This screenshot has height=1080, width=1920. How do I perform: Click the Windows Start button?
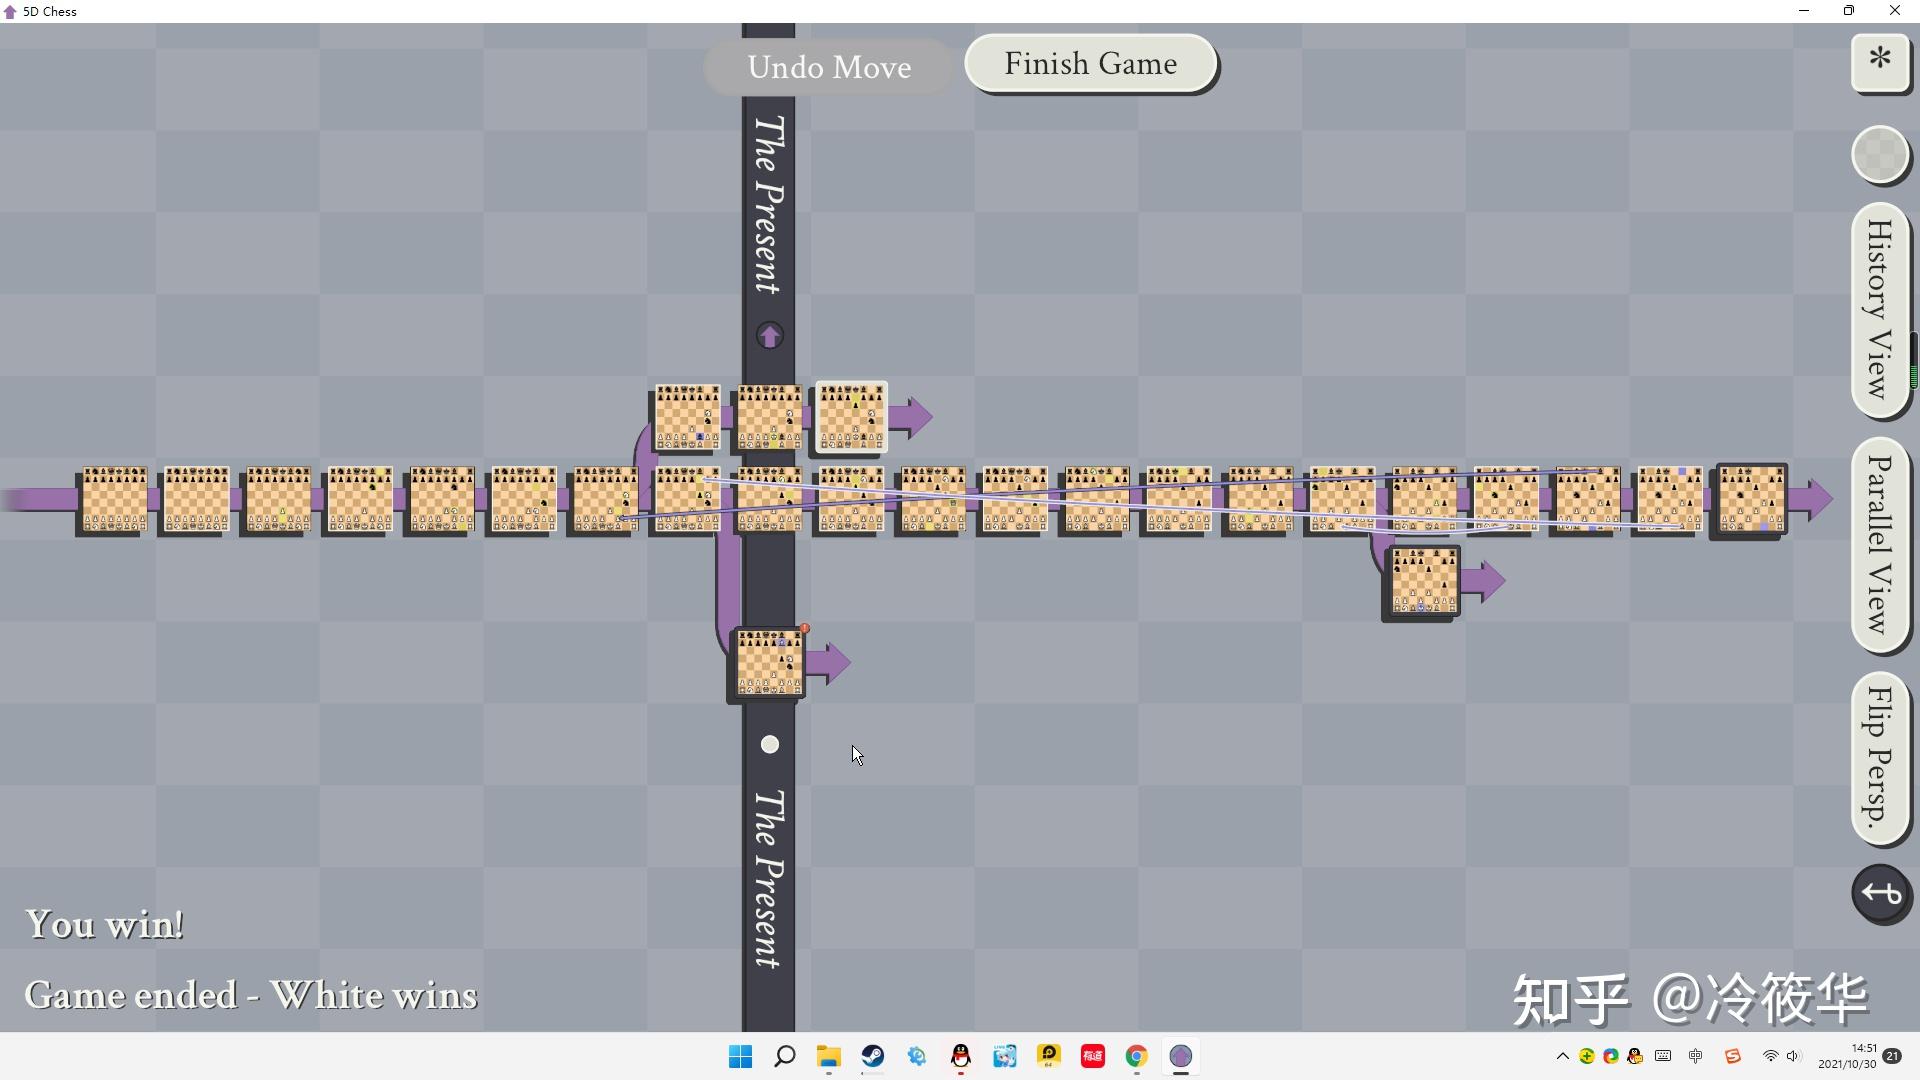[x=738, y=1057]
